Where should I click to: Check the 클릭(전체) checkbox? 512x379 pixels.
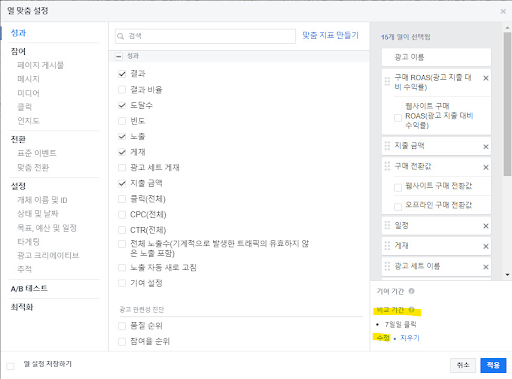pos(122,199)
